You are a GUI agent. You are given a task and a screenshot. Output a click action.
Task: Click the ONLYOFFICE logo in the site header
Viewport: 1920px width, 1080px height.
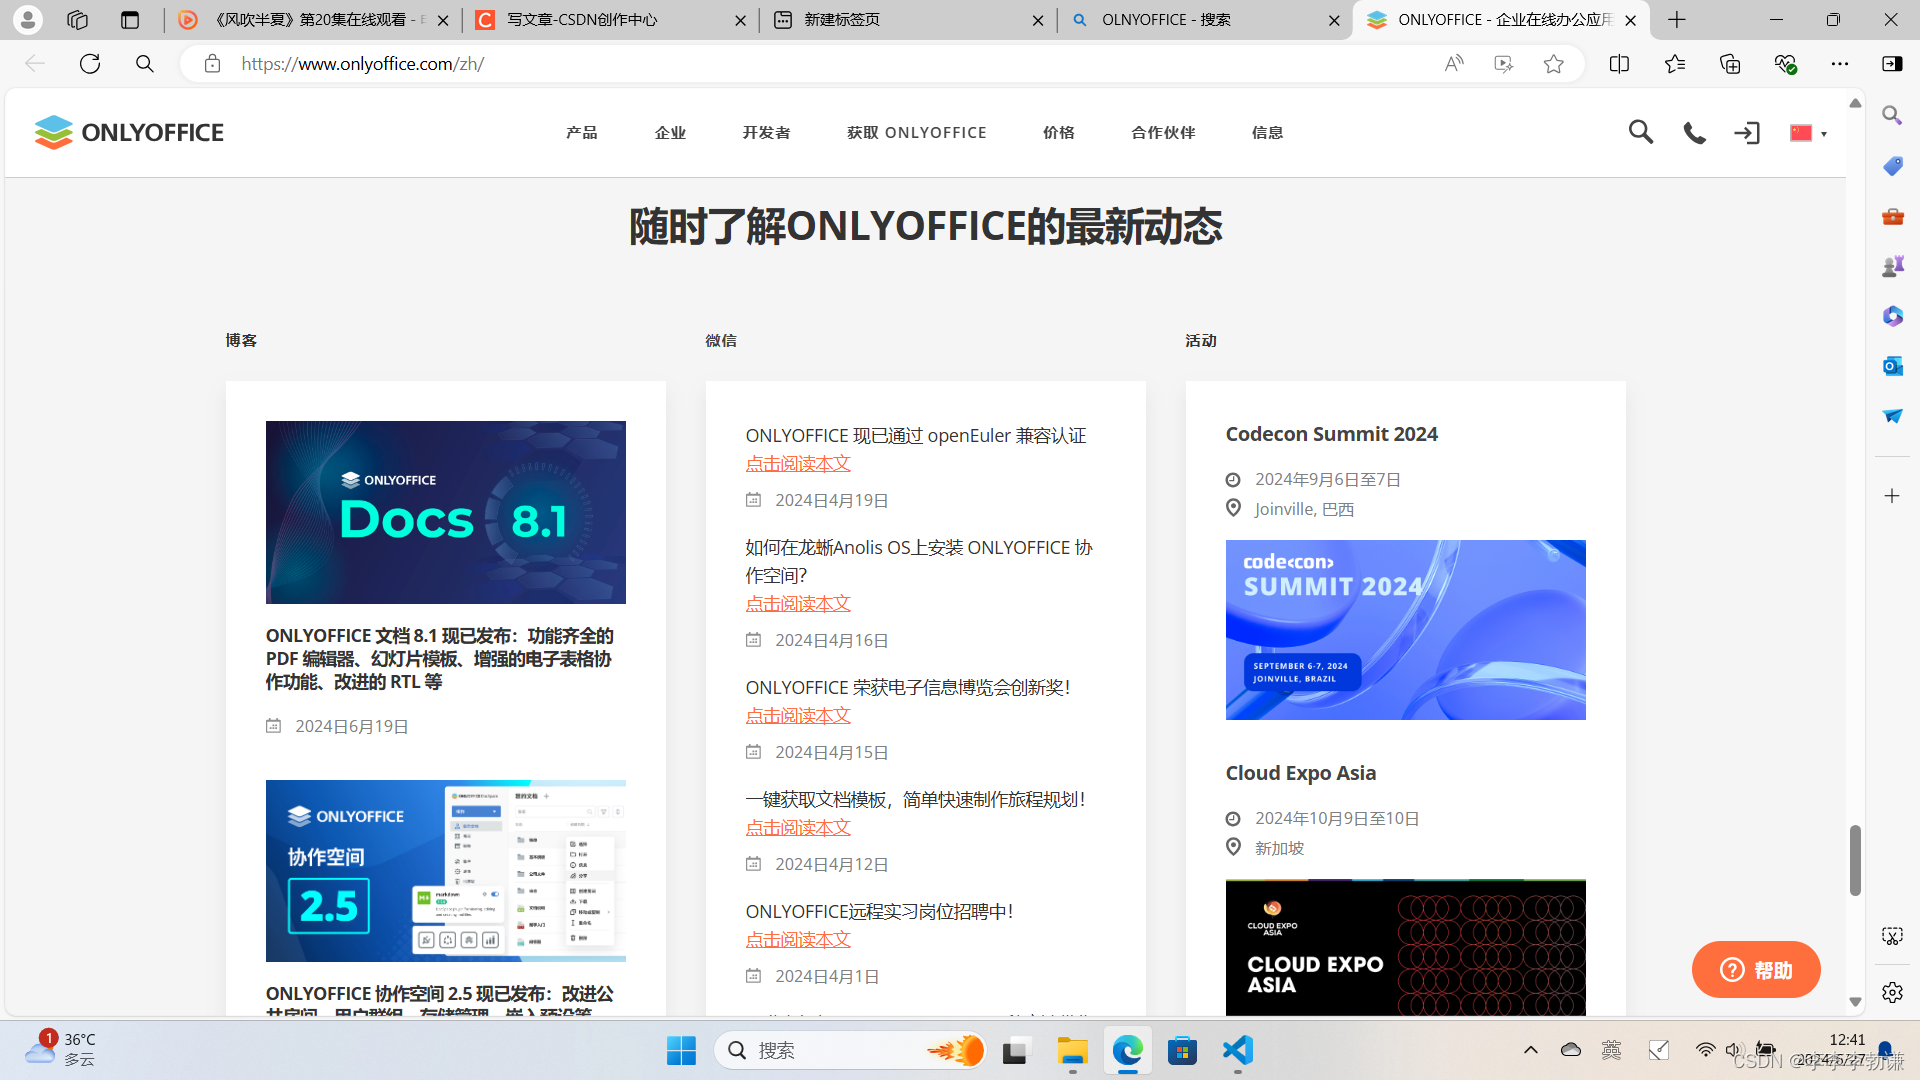click(129, 132)
